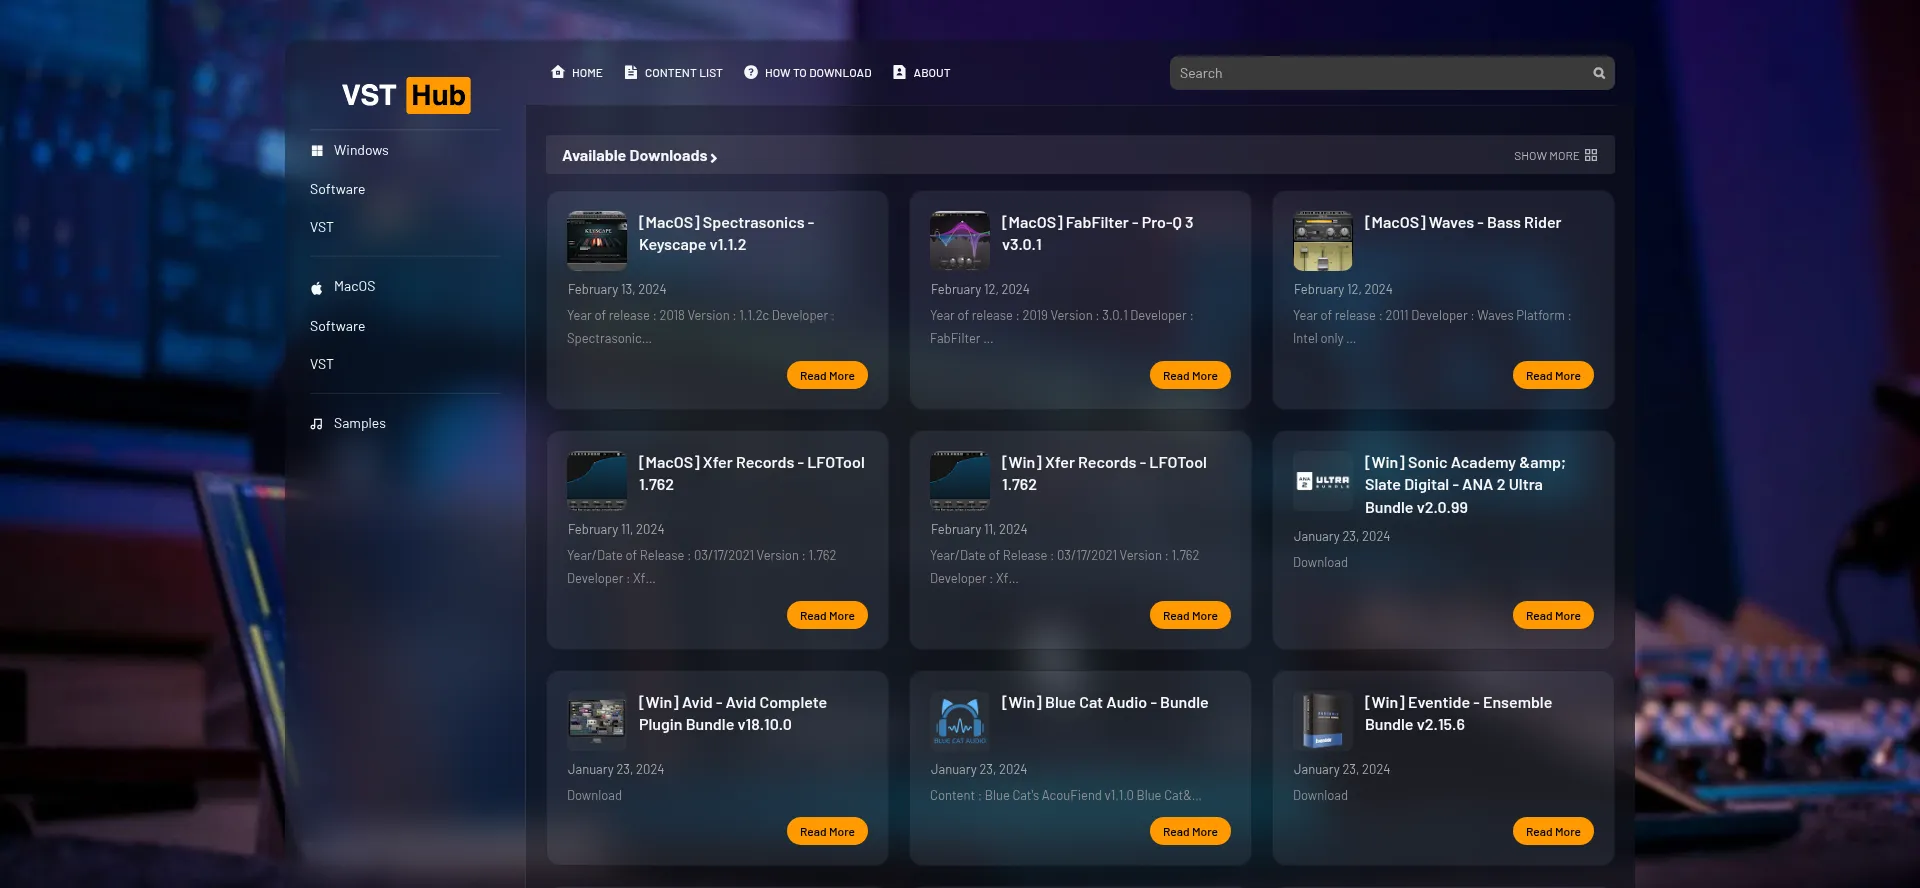Open title '[MacOS] Xfer Records - LFOTool 1.762'
1920x888 pixels.
752,474
